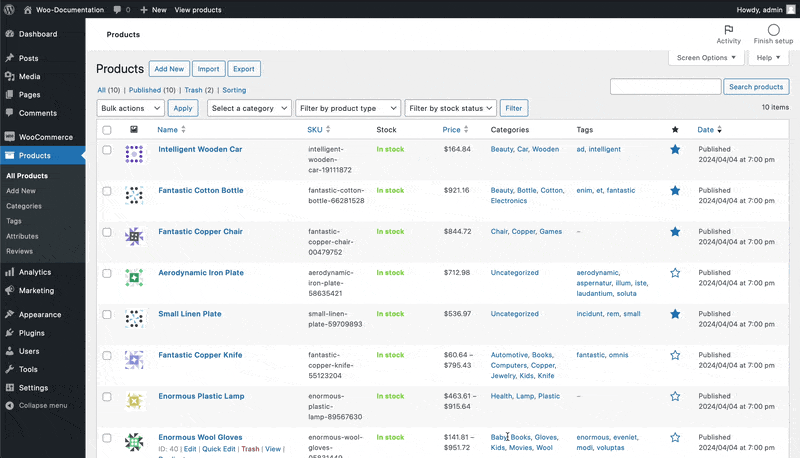Open the Select a category dropdown
The height and width of the screenshot is (458, 800).
pos(249,108)
